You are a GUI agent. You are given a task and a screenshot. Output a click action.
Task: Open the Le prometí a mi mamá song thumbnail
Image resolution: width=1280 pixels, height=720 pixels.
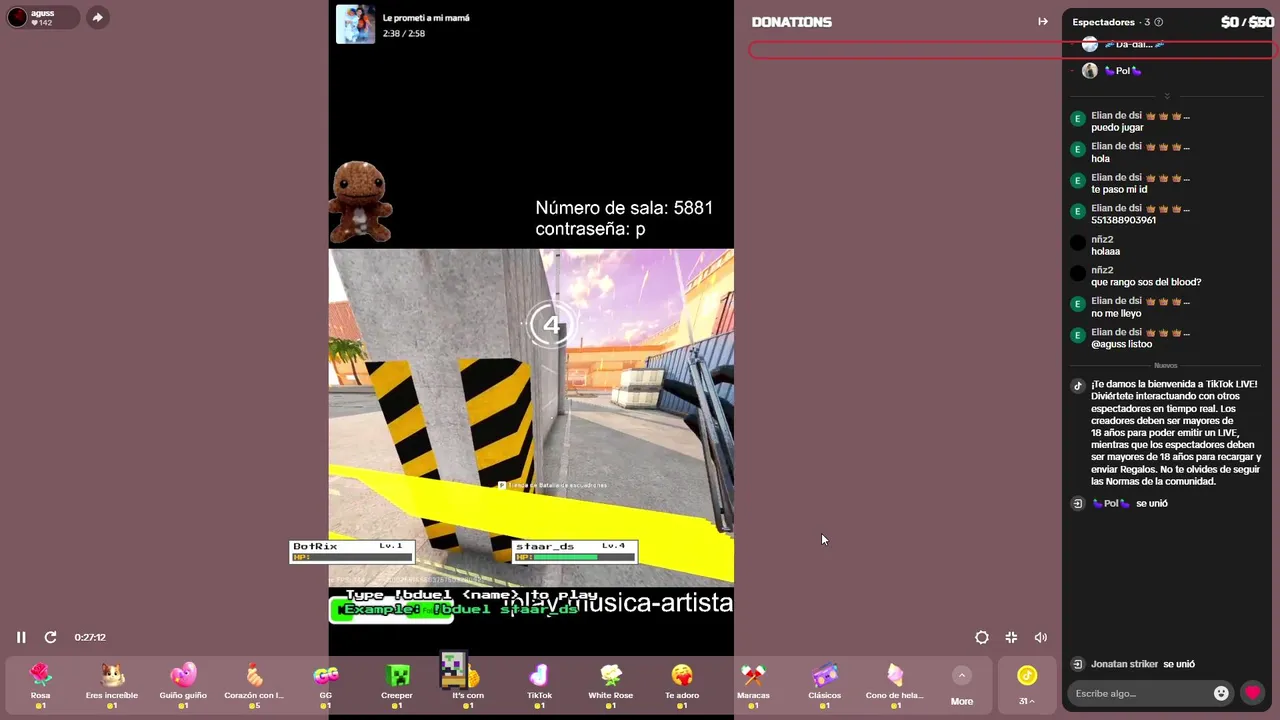pyautogui.click(x=355, y=25)
